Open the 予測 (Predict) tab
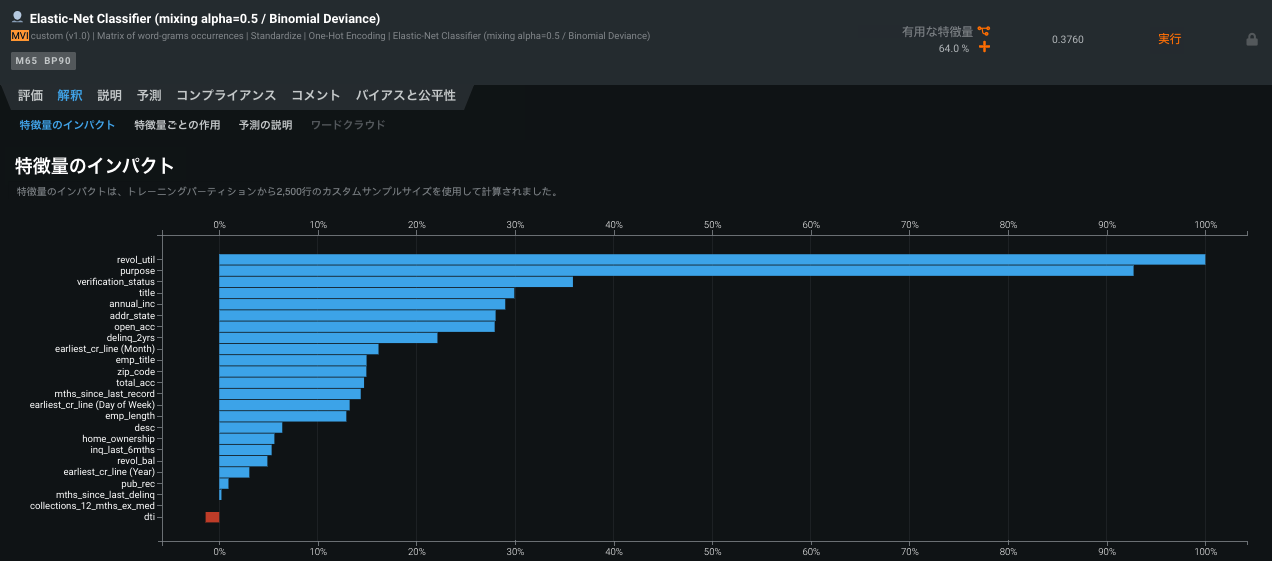 coord(149,96)
